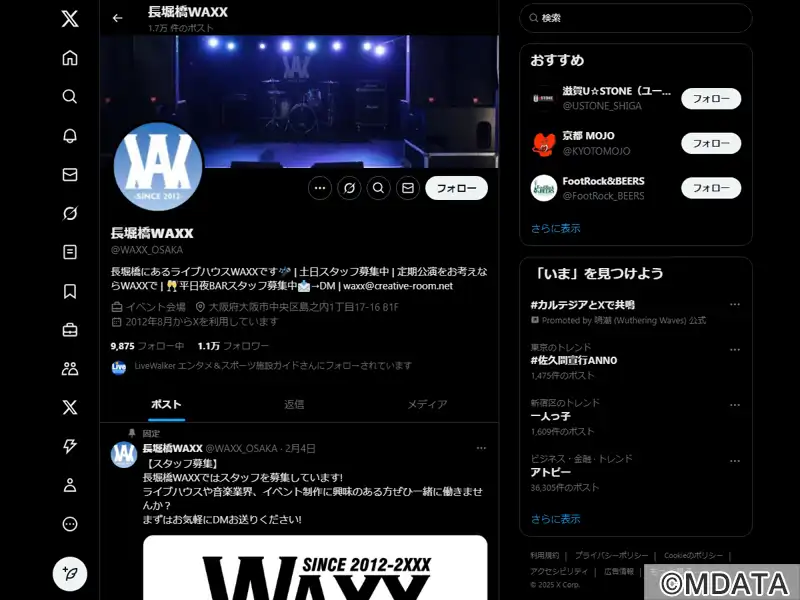Open pinned post more-options ellipsis

click(x=481, y=448)
